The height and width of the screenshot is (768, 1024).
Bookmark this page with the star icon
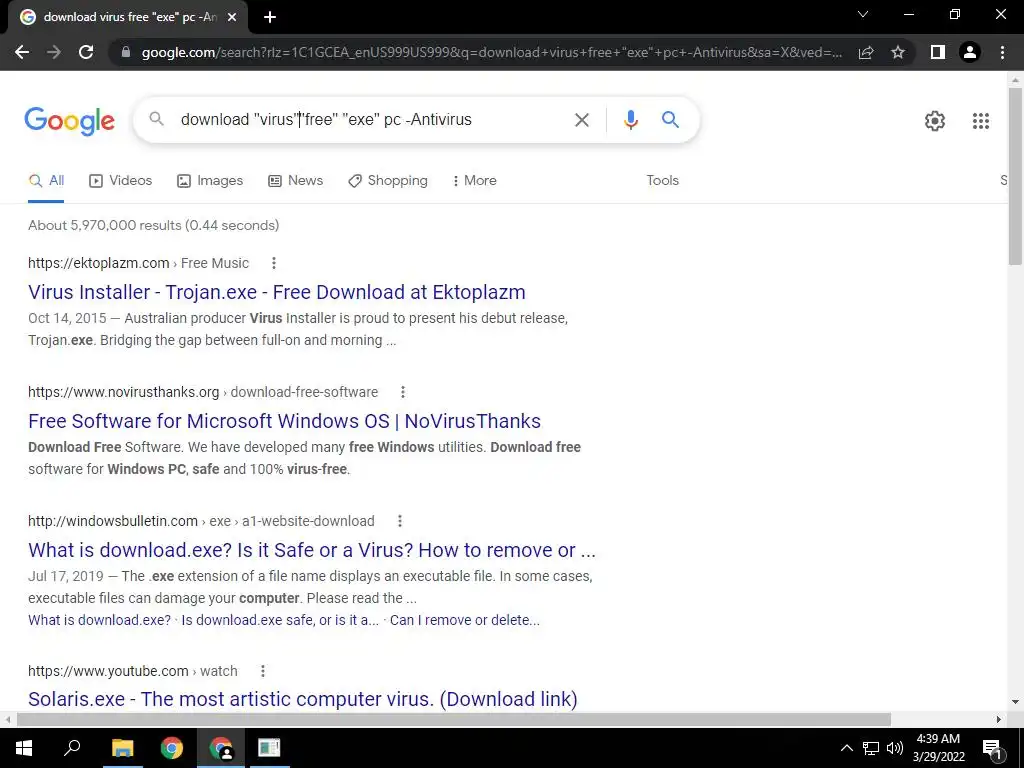pyautogui.click(x=898, y=52)
